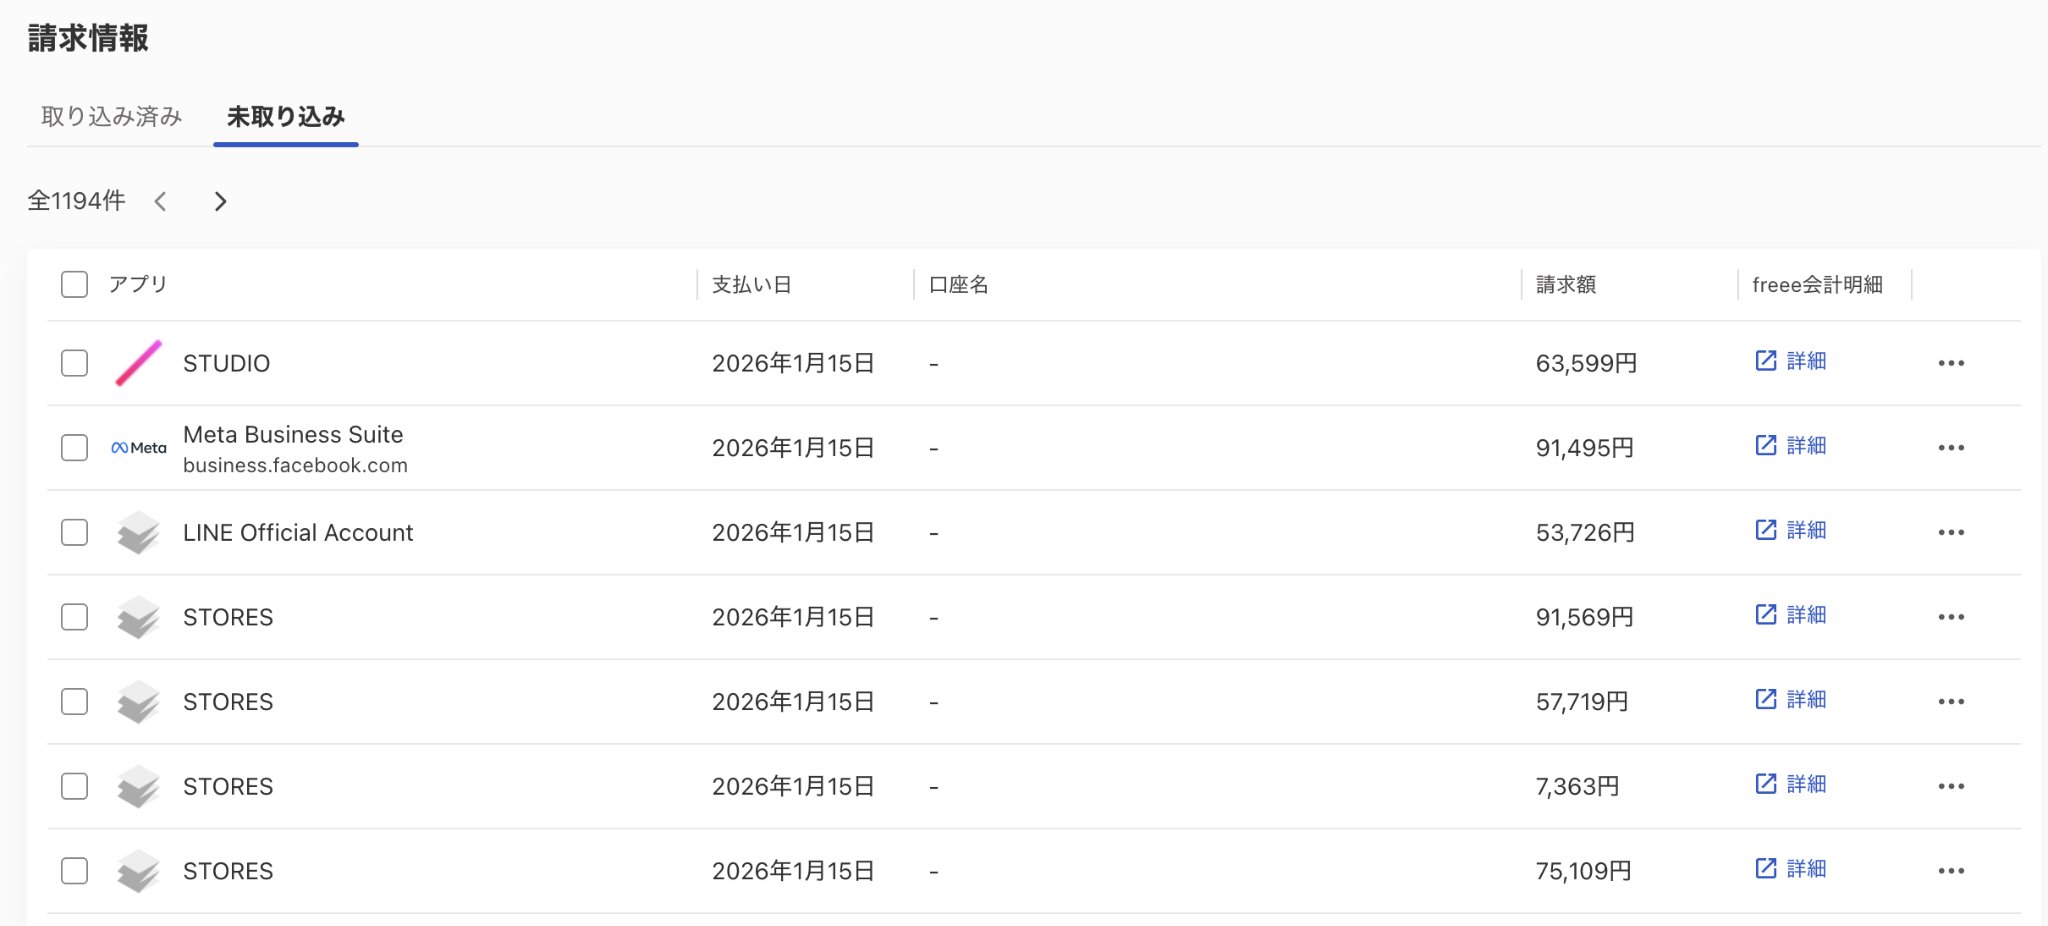
Task: Tick the checkbox for the 91,569円 STORES row
Action: (x=75, y=617)
